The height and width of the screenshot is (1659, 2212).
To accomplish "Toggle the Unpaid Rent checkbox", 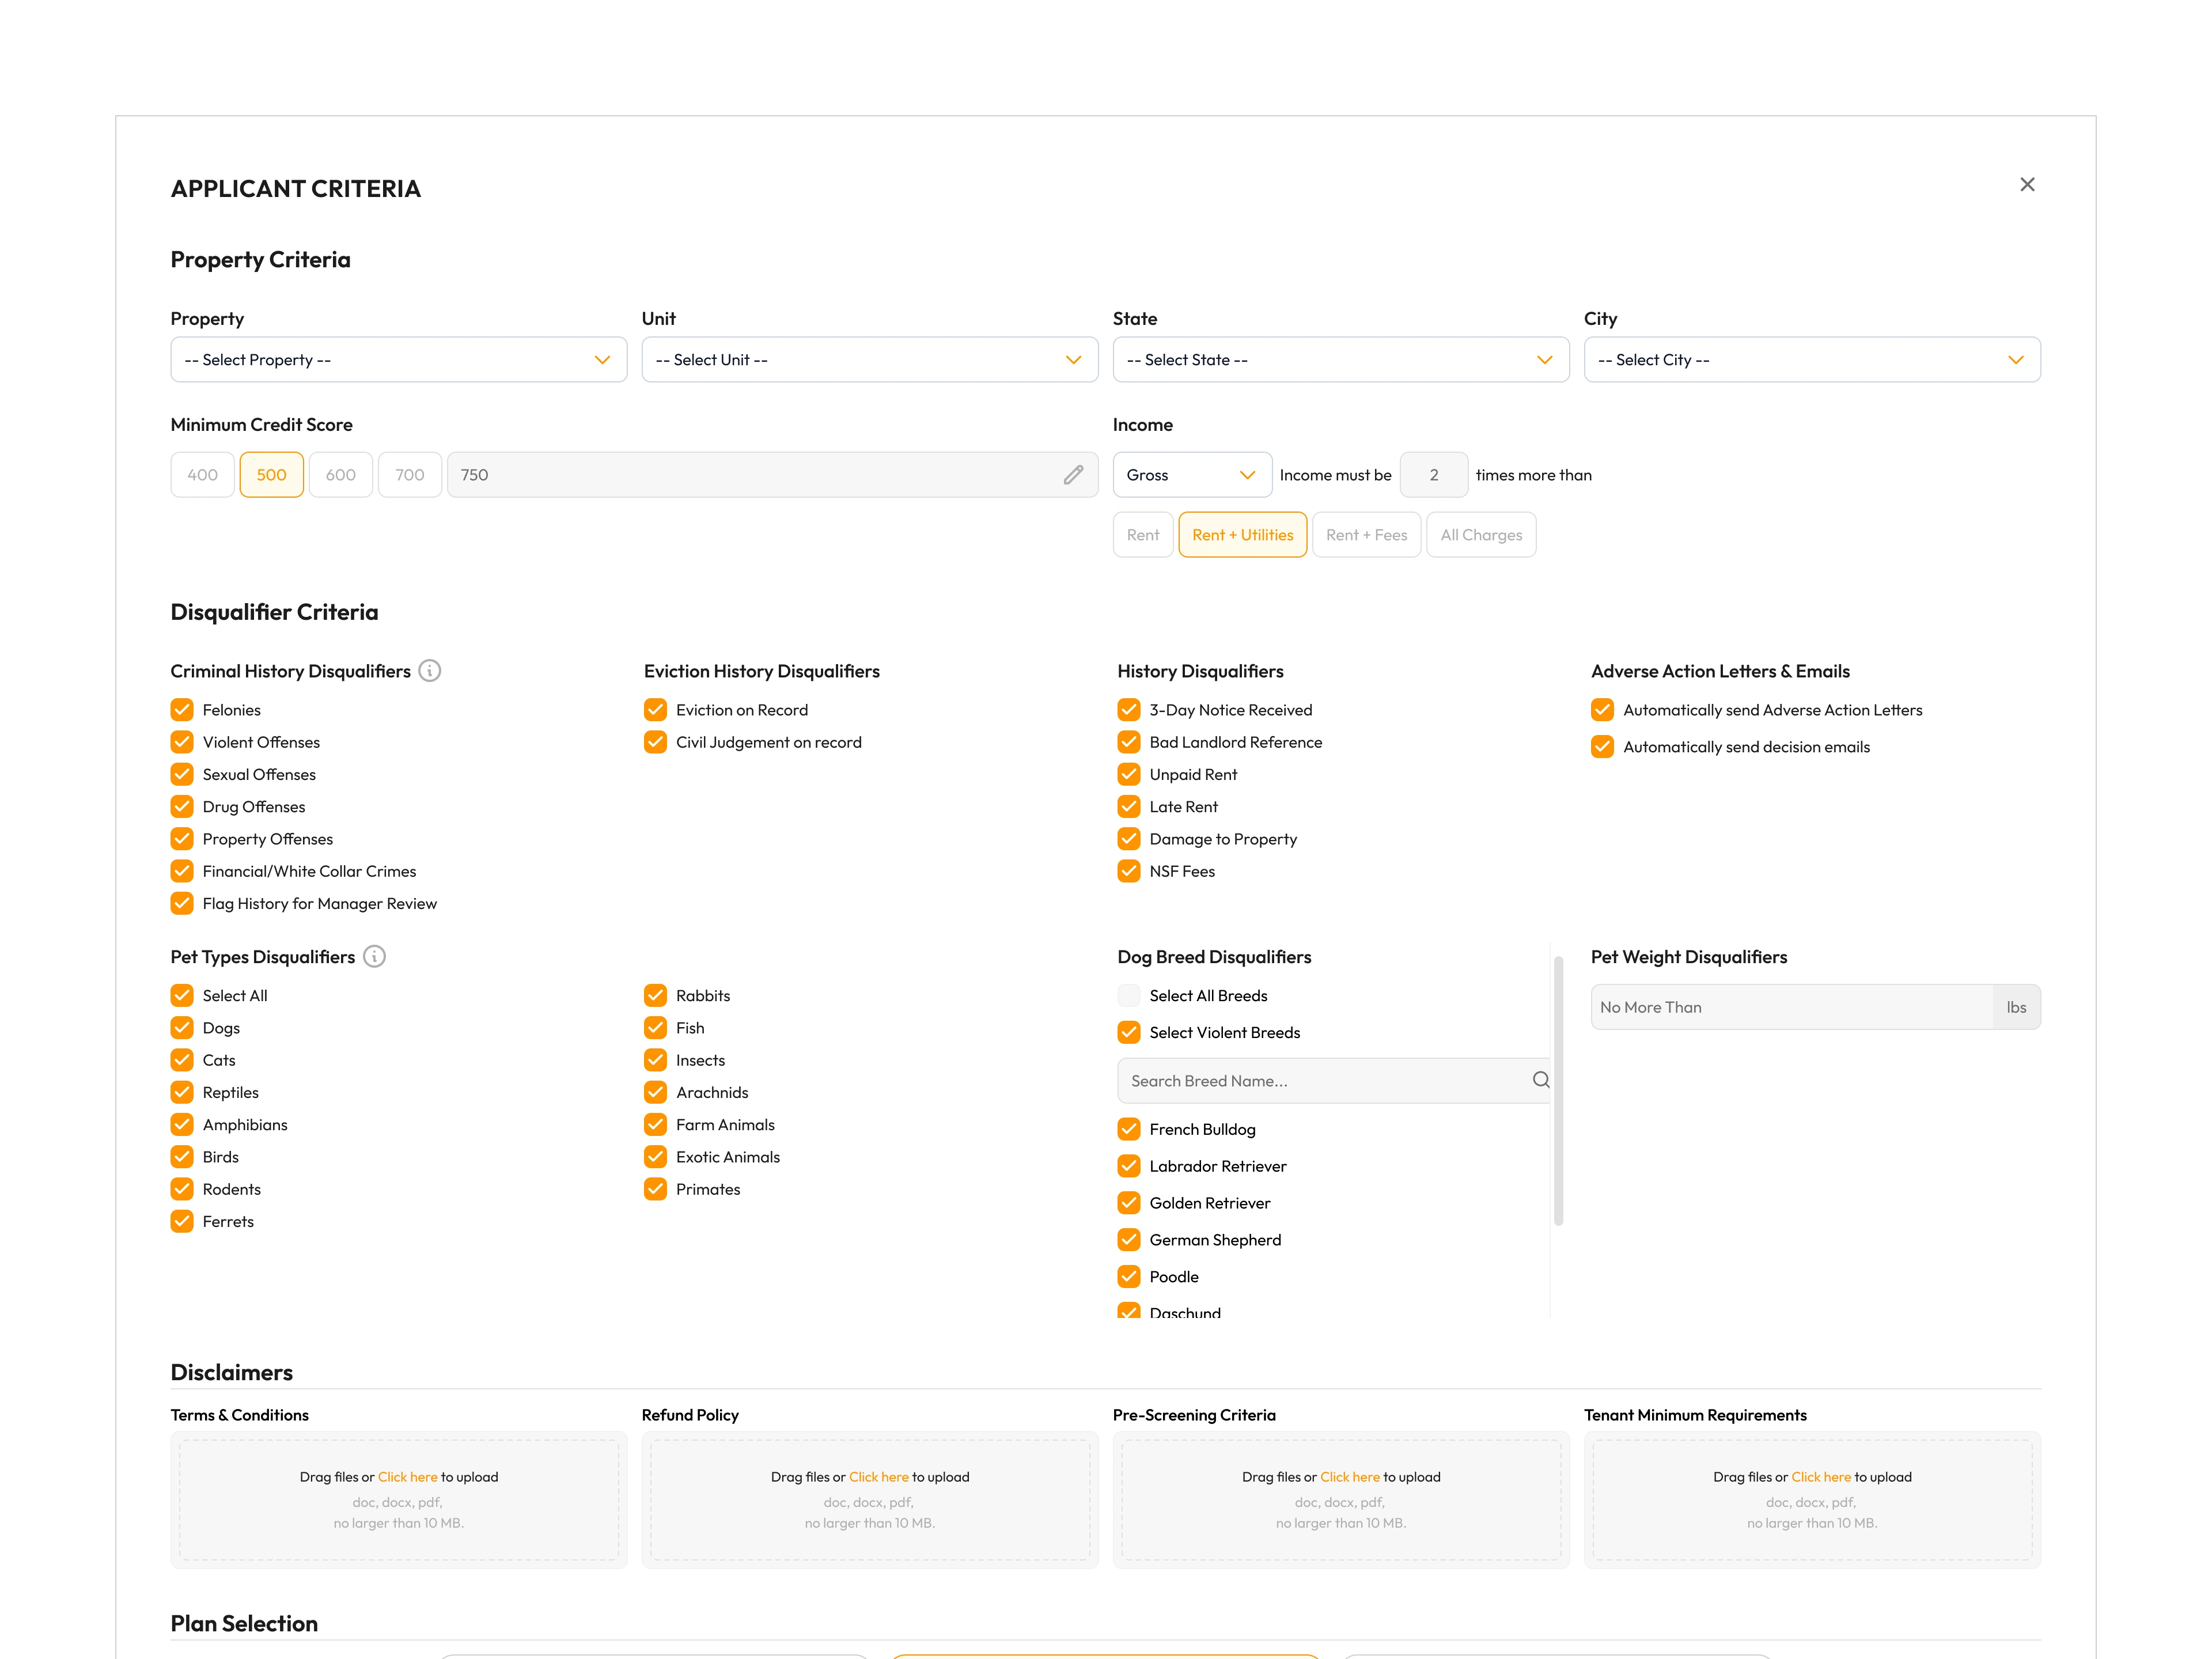I will click(1129, 774).
